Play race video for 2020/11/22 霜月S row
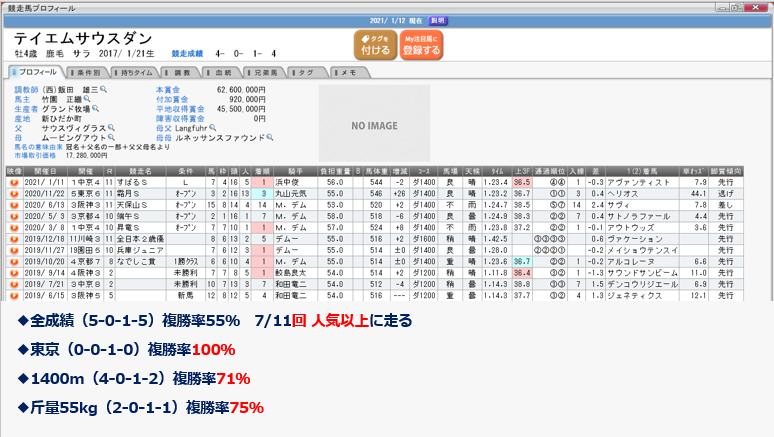 (x=14, y=193)
